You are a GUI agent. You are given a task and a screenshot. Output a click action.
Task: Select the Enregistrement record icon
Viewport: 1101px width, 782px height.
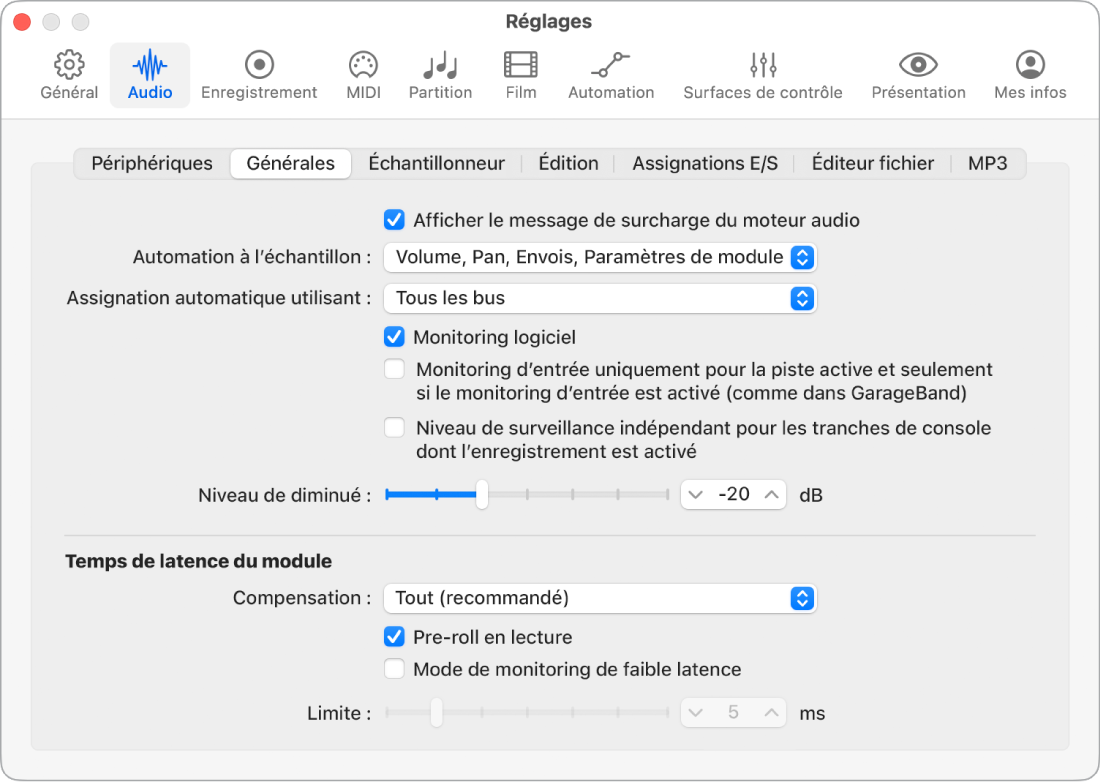(259, 66)
